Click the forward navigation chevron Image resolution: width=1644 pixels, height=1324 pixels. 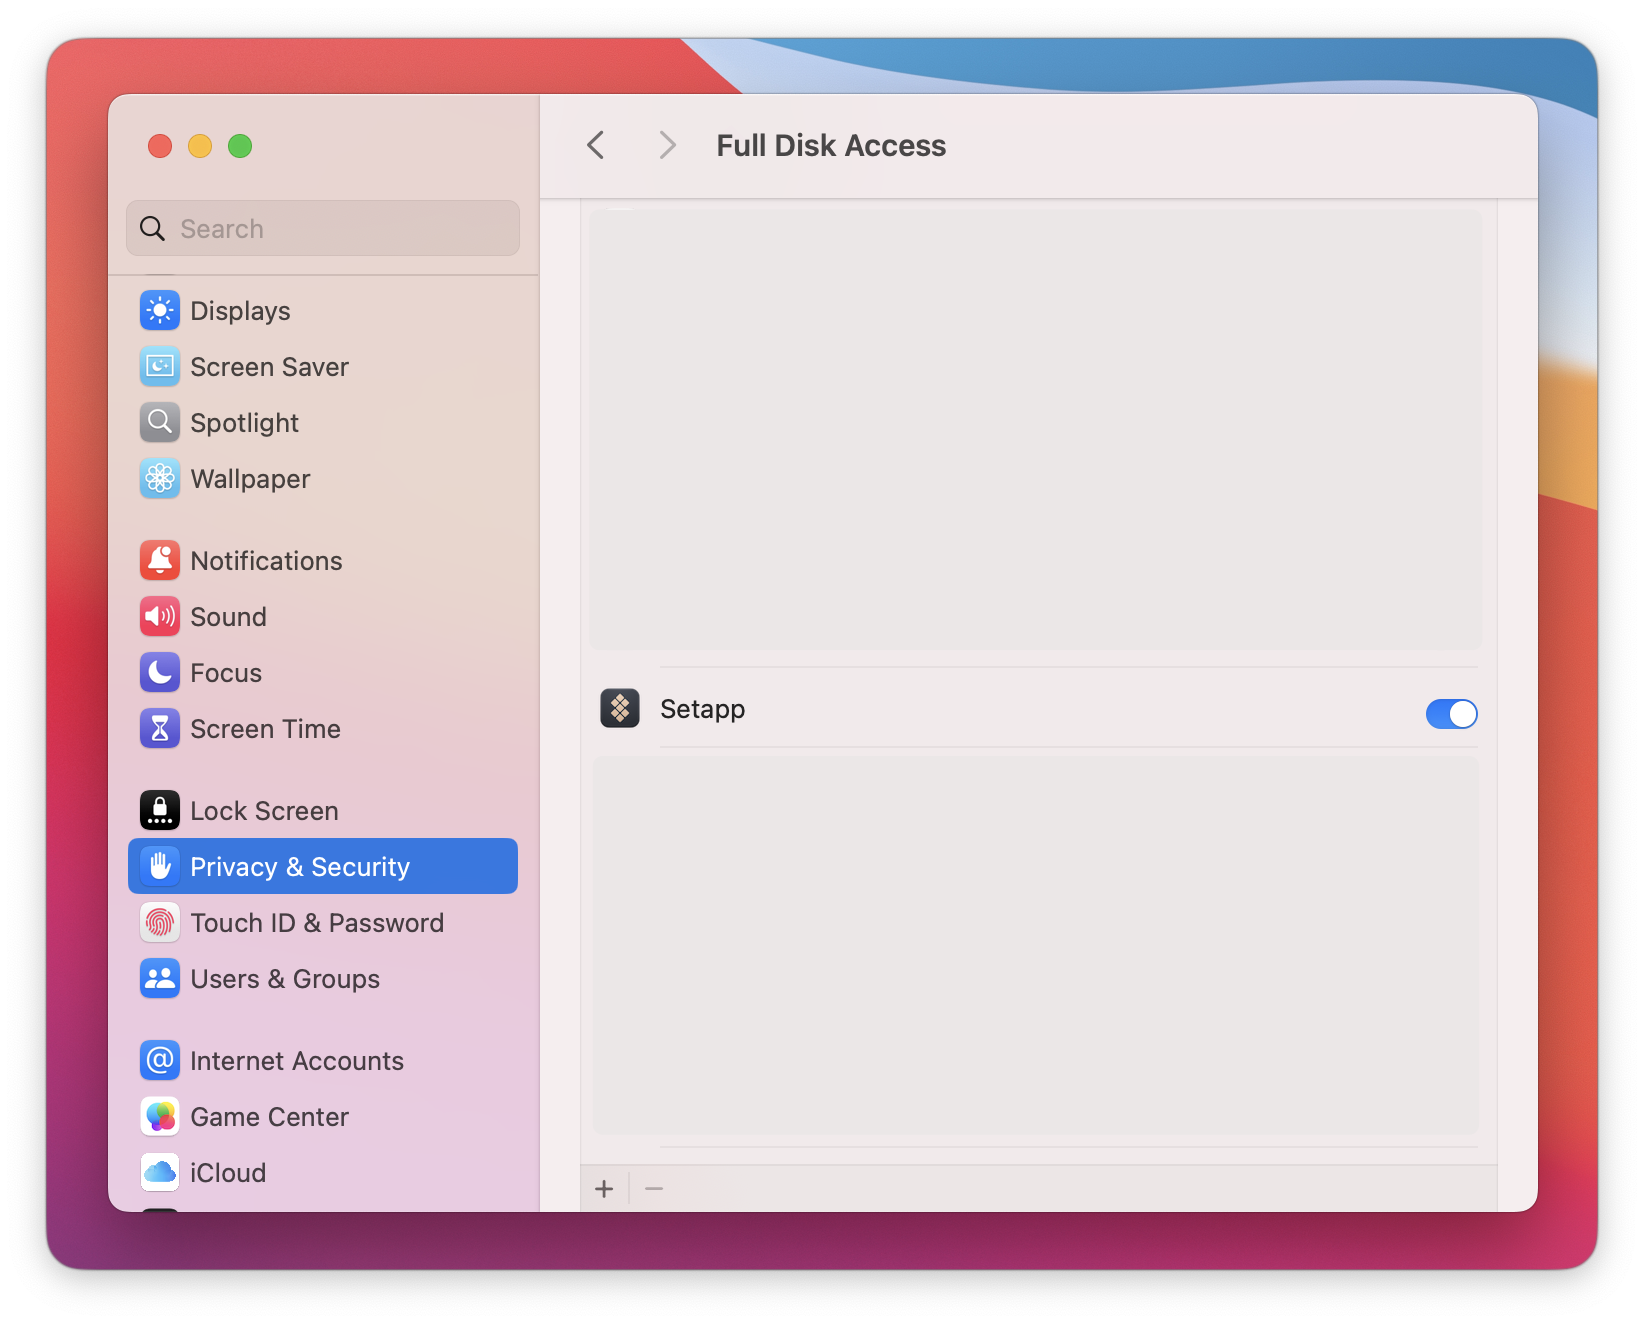(667, 145)
